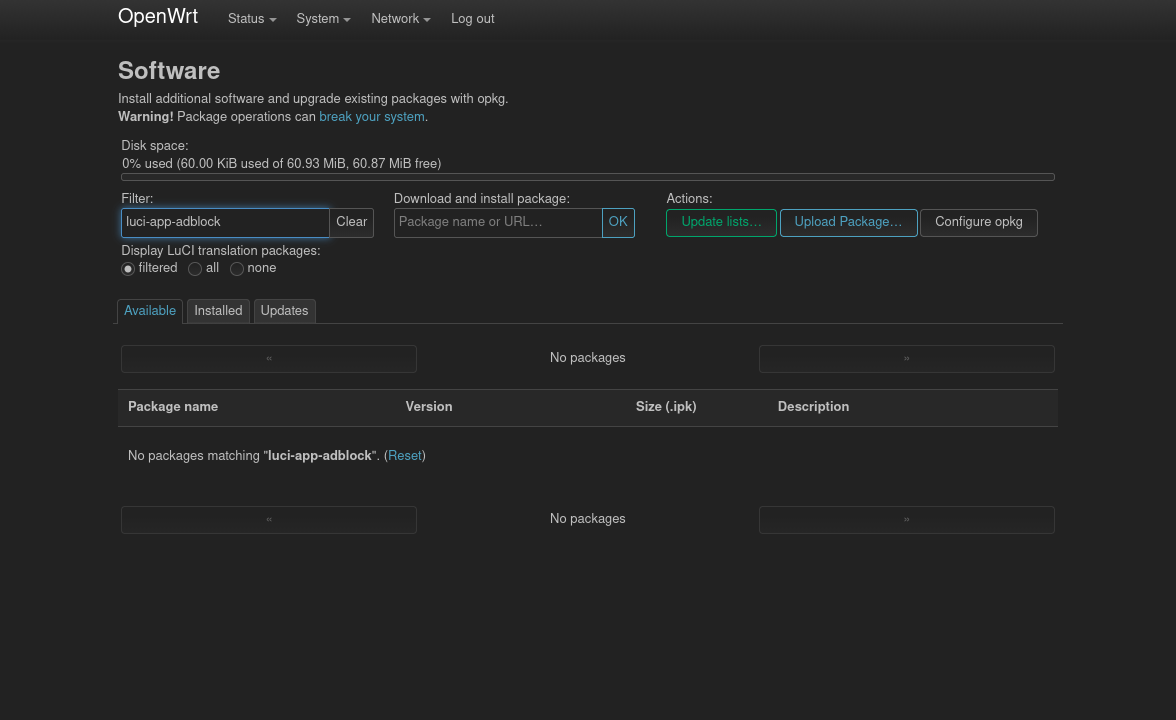Click top 'No packages' pager label
The width and height of the screenshot is (1176, 720).
coord(587,358)
